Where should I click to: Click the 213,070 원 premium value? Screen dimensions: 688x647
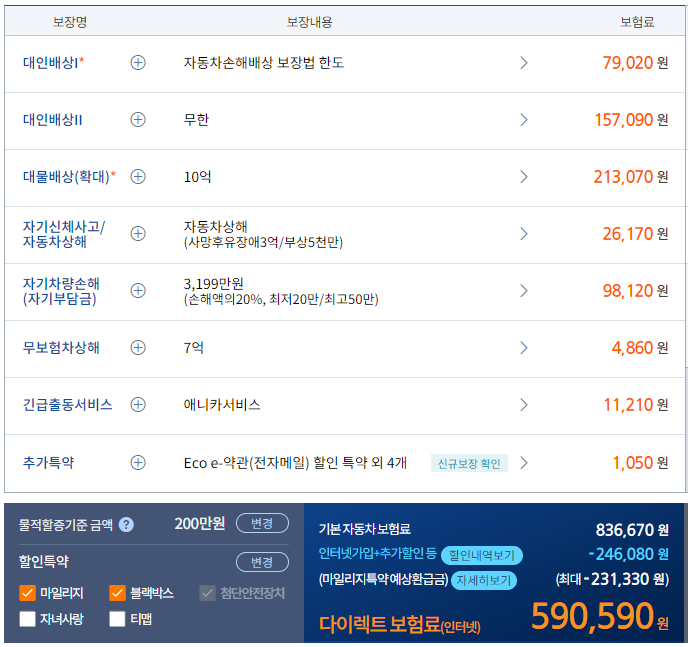(631, 177)
